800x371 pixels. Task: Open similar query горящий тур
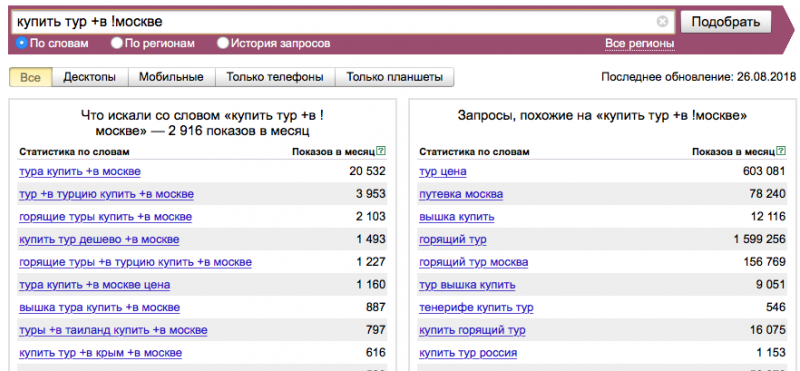(x=453, y=239)
